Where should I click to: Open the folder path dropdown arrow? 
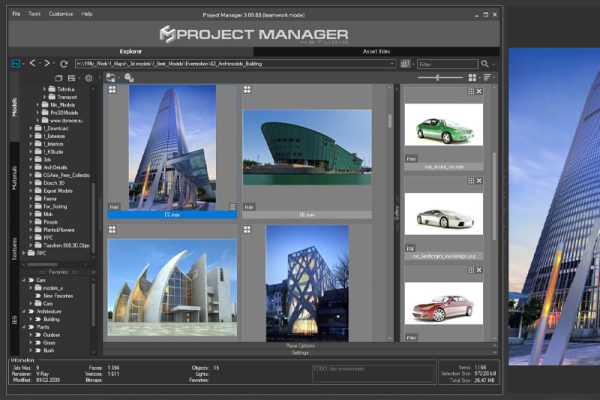tap(392, 64)
